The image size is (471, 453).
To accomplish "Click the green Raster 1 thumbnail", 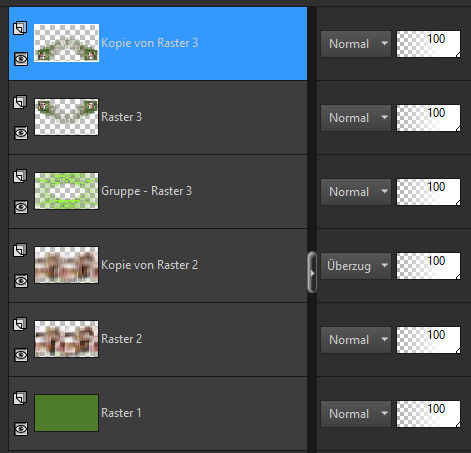I will tap(66, 413).
